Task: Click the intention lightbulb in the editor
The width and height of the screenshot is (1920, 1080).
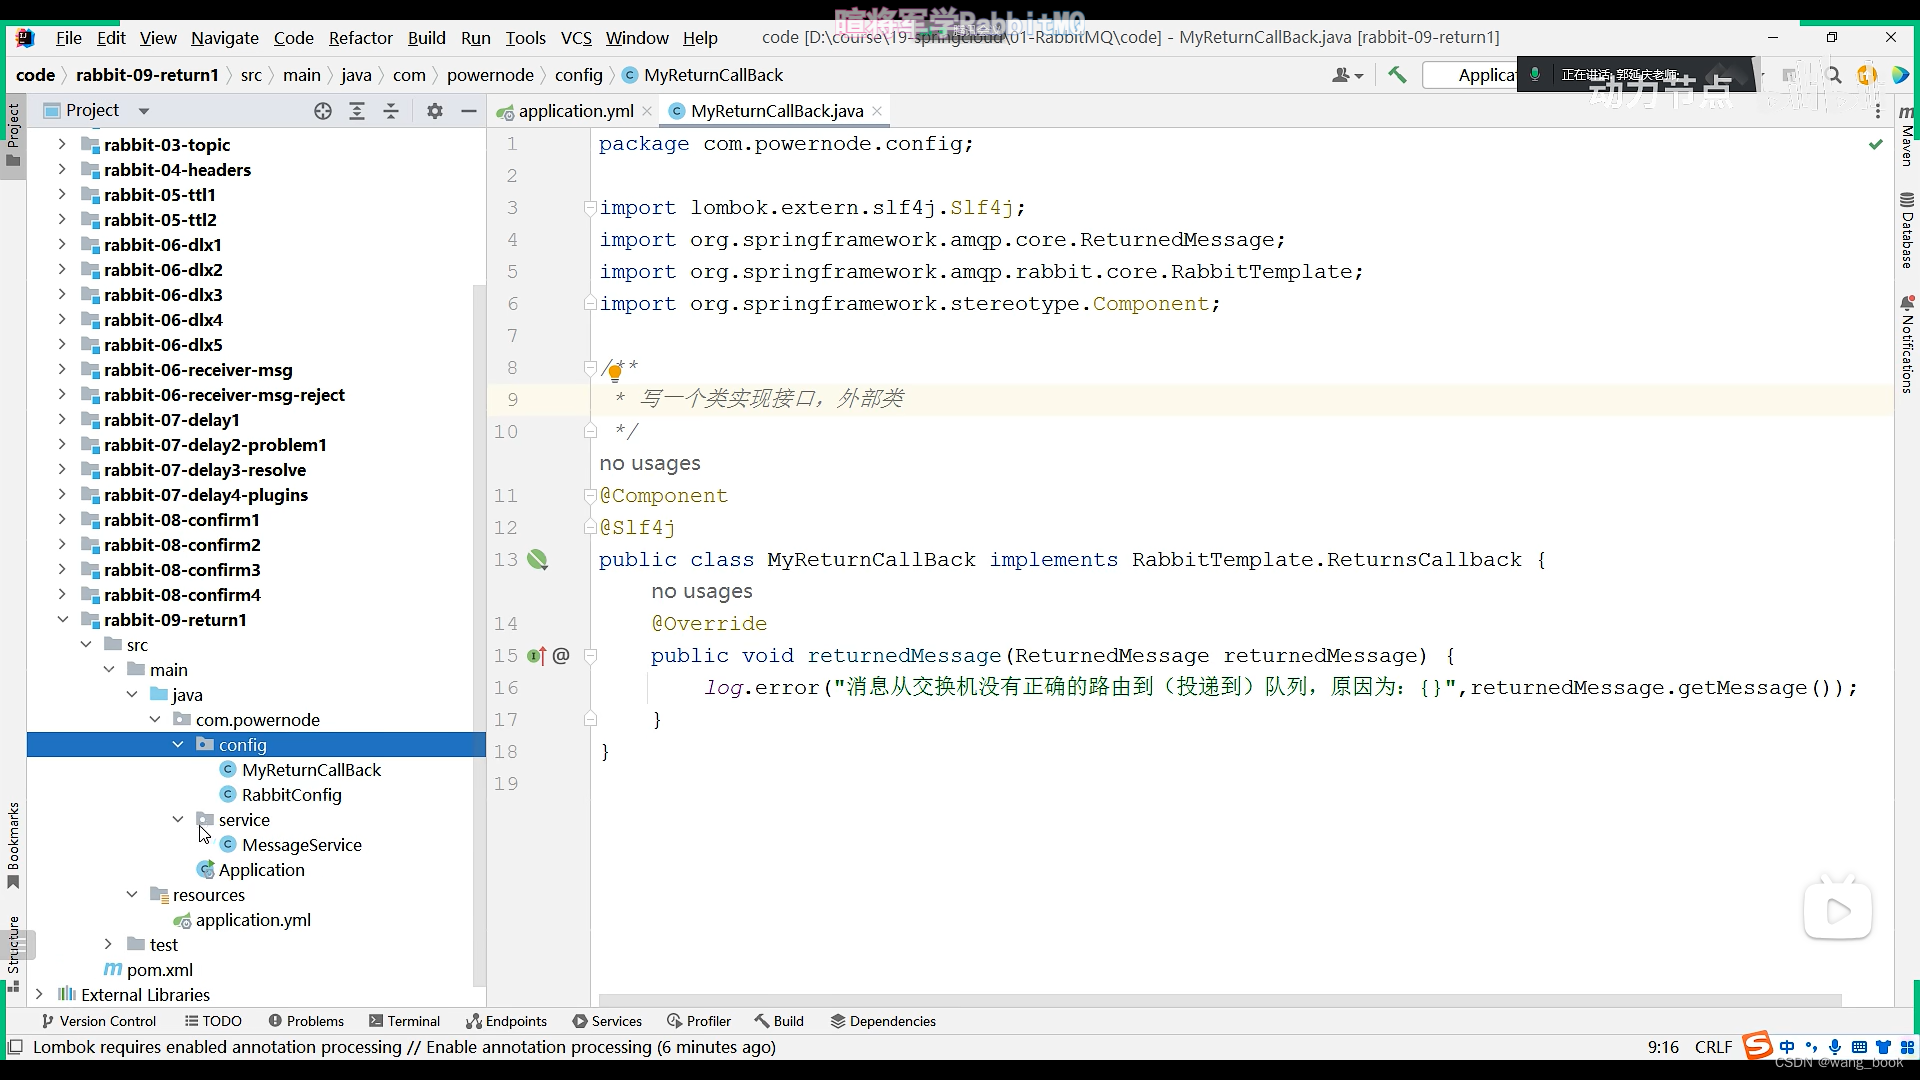Action: tap(615, 373)
